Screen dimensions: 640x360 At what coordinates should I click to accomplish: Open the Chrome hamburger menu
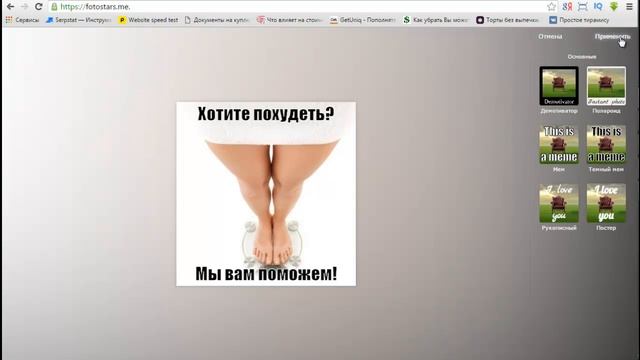[629, 7]
